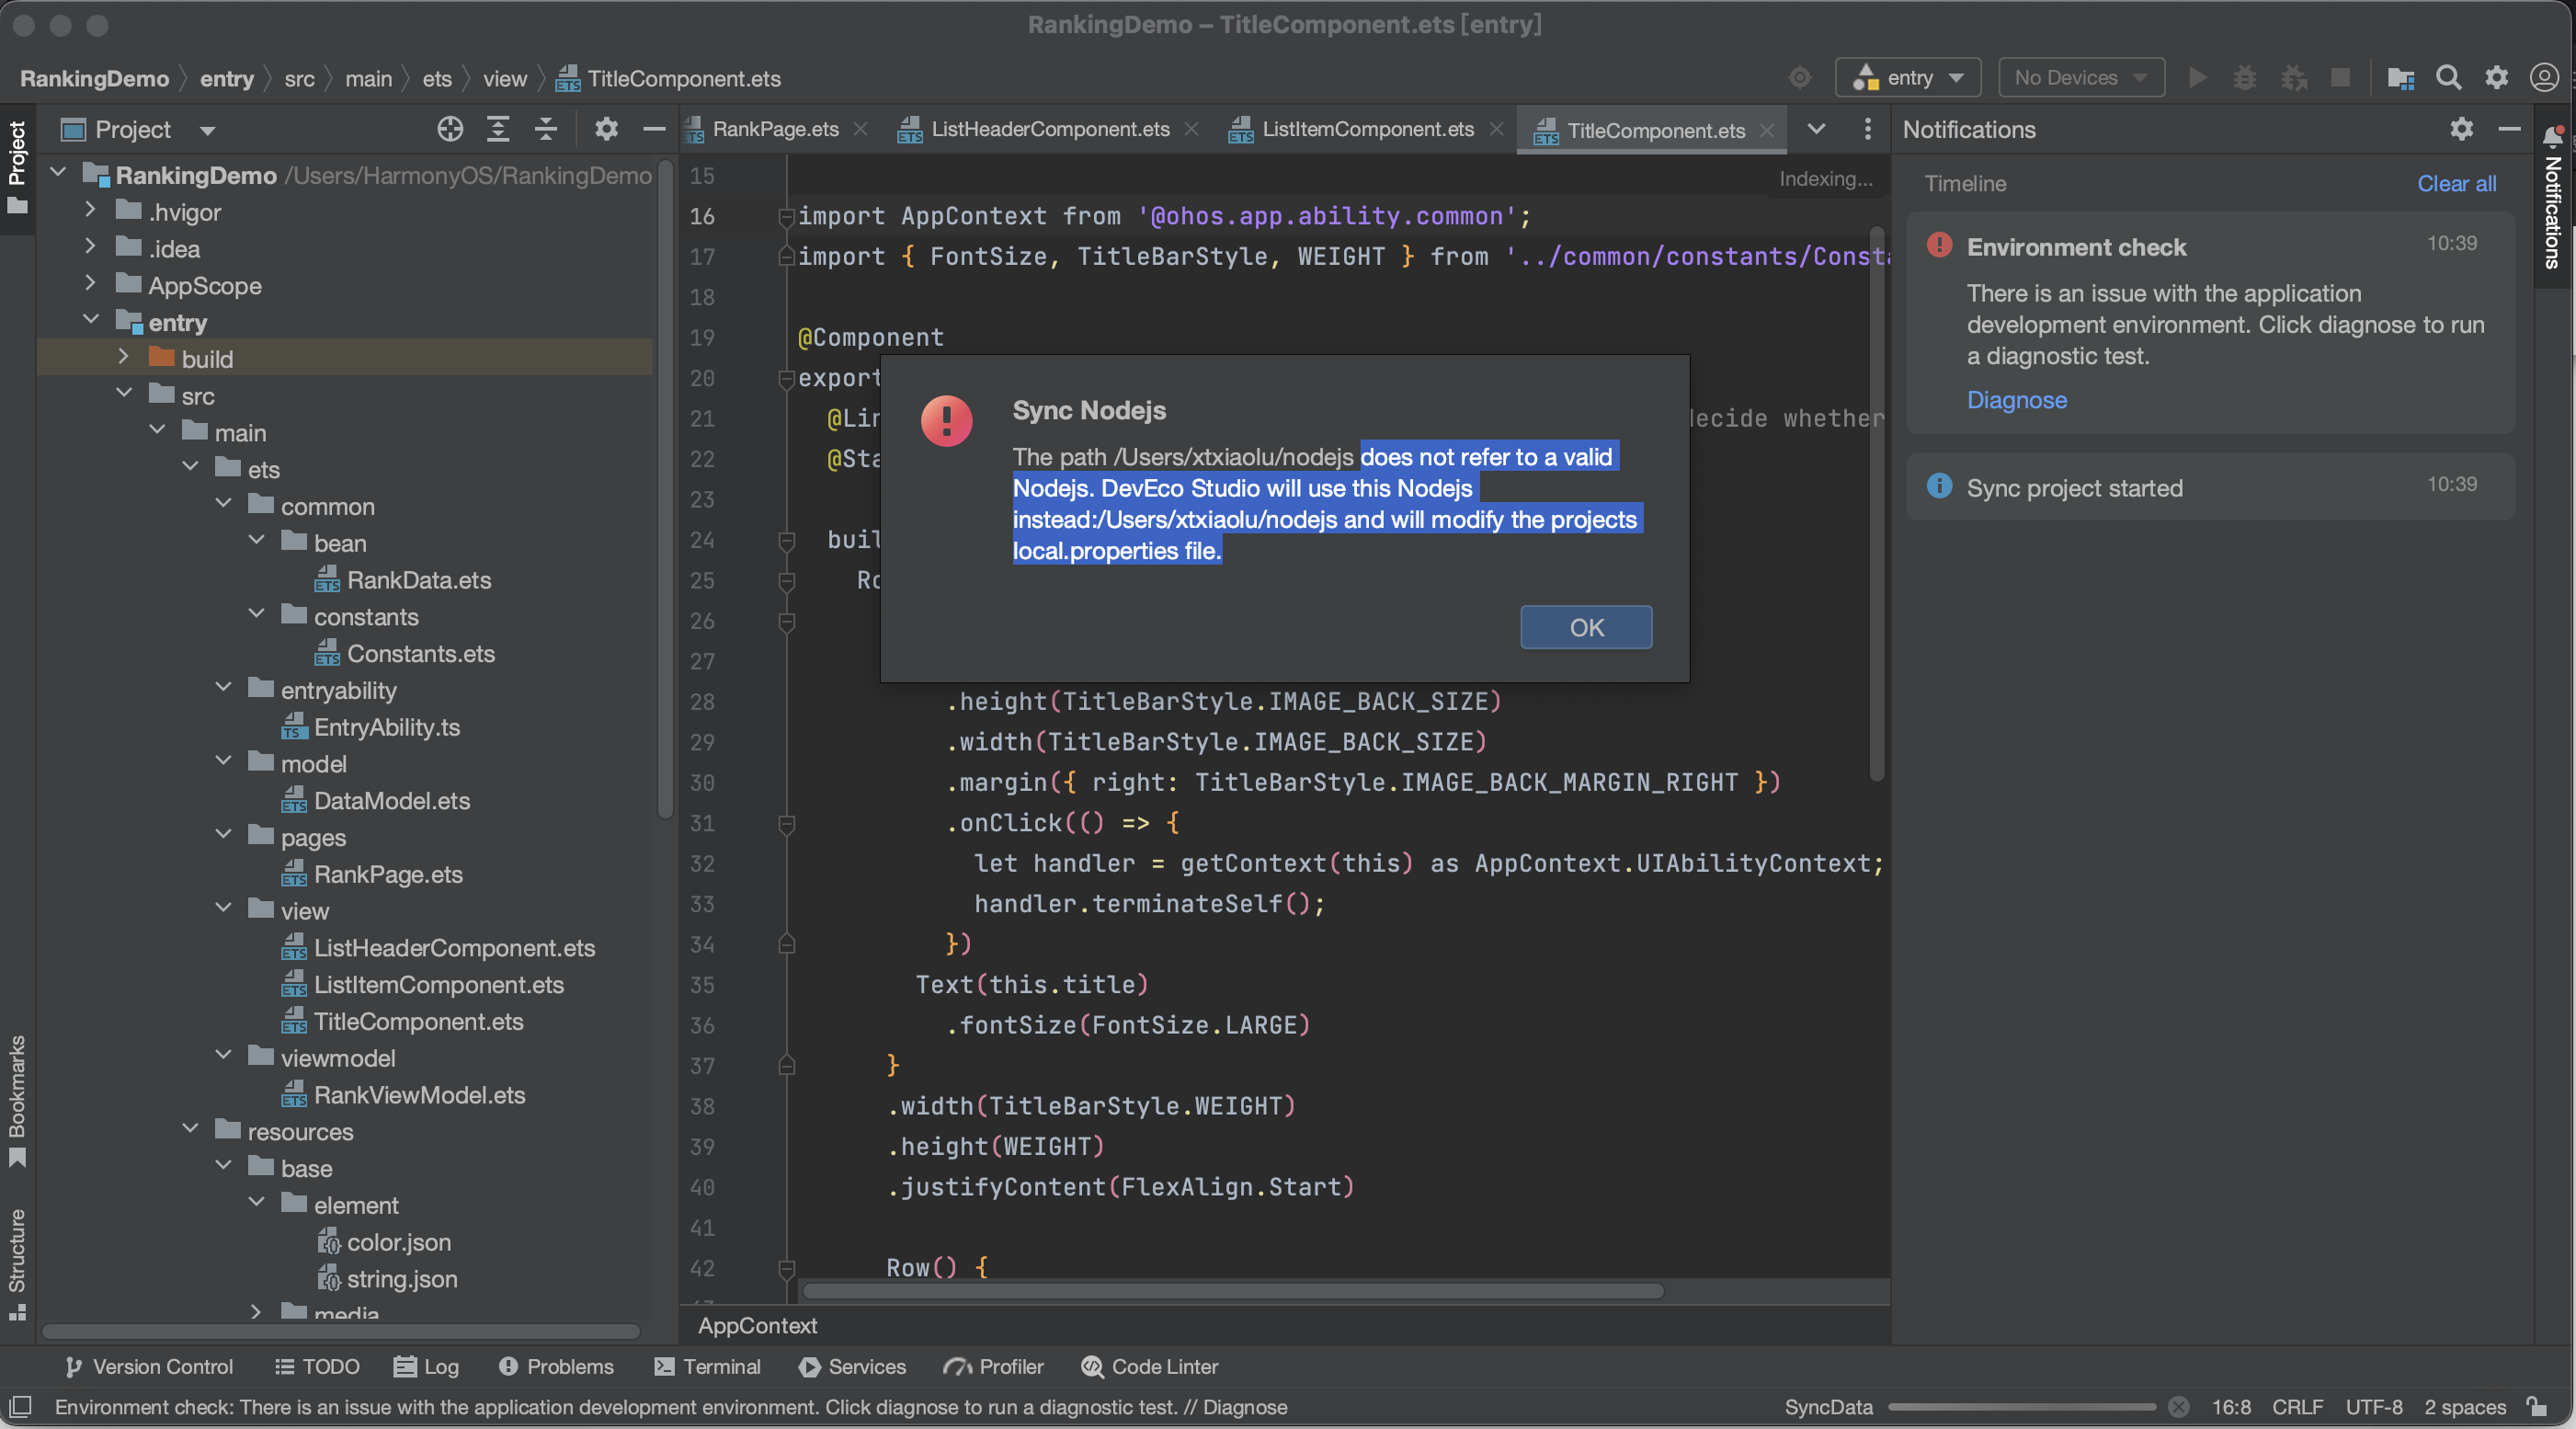Viewport: 2576px width, 1429px height.
Task: Select color.json in project tree
Action: (384, 1242)
